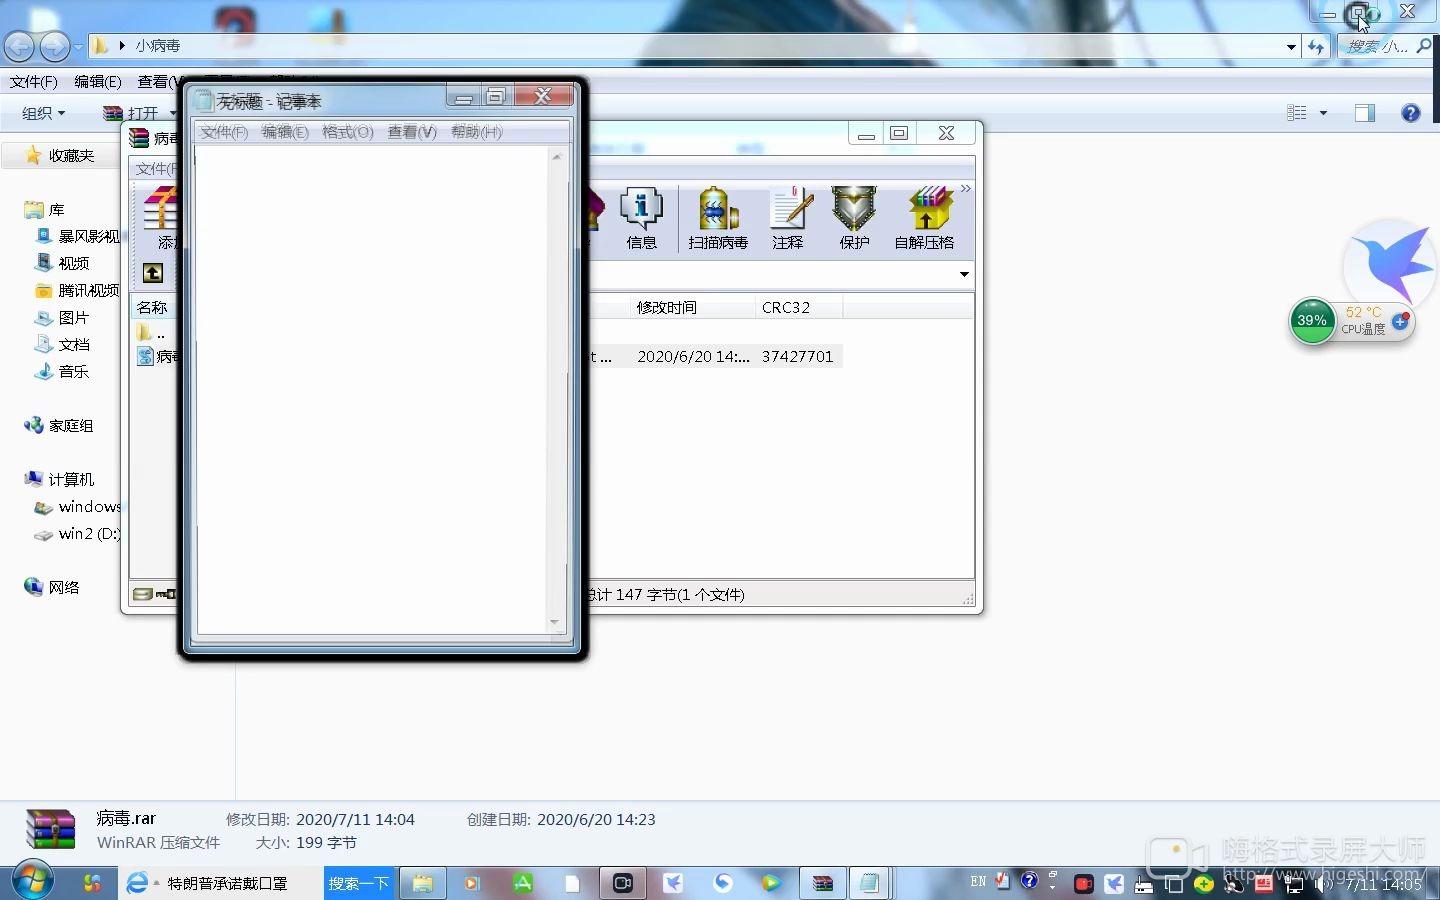Screen dimensions: 1440x900
Task: Switch to Notepad taskbar button
Action: pyautogui.click(x=870, y=883)
